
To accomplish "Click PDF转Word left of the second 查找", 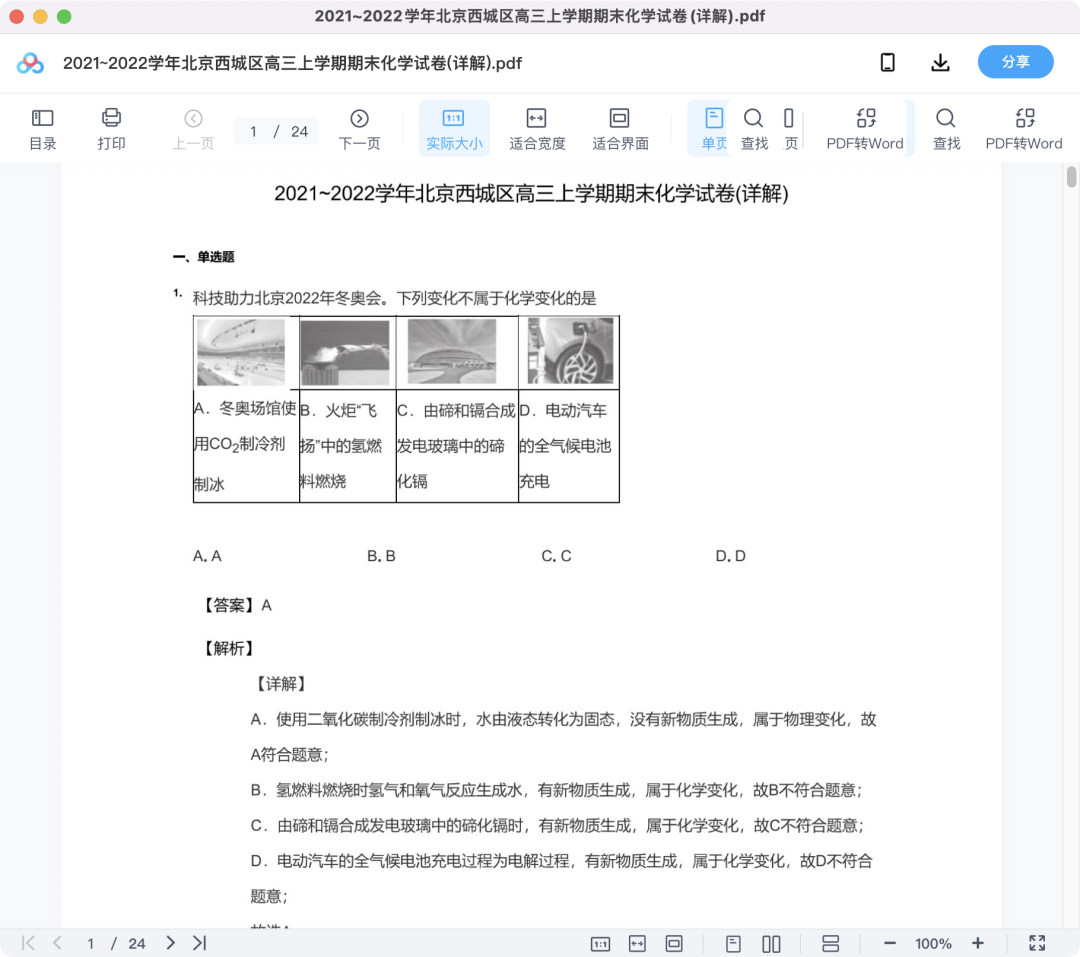I will (x=865, y=129).
